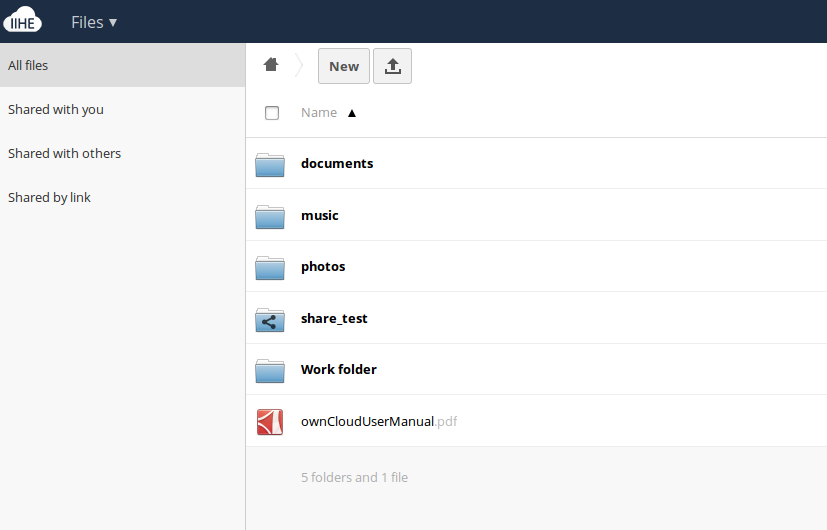Click the Work folder icon

(x=270, y=370)
